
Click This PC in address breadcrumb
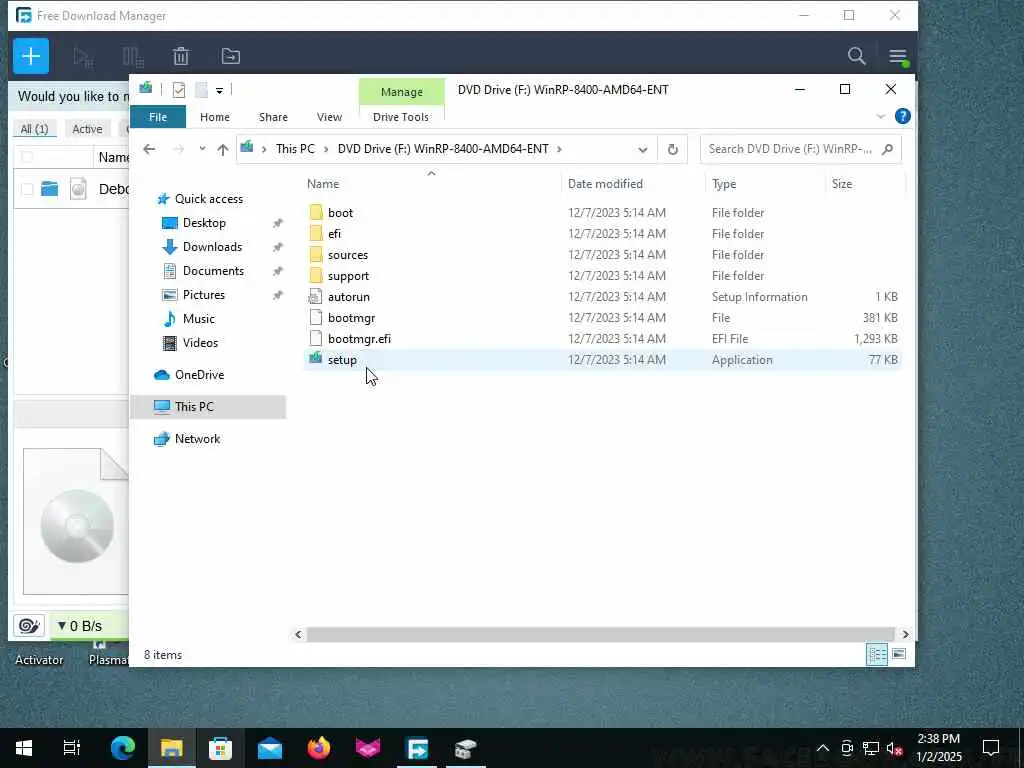[295, 149]
